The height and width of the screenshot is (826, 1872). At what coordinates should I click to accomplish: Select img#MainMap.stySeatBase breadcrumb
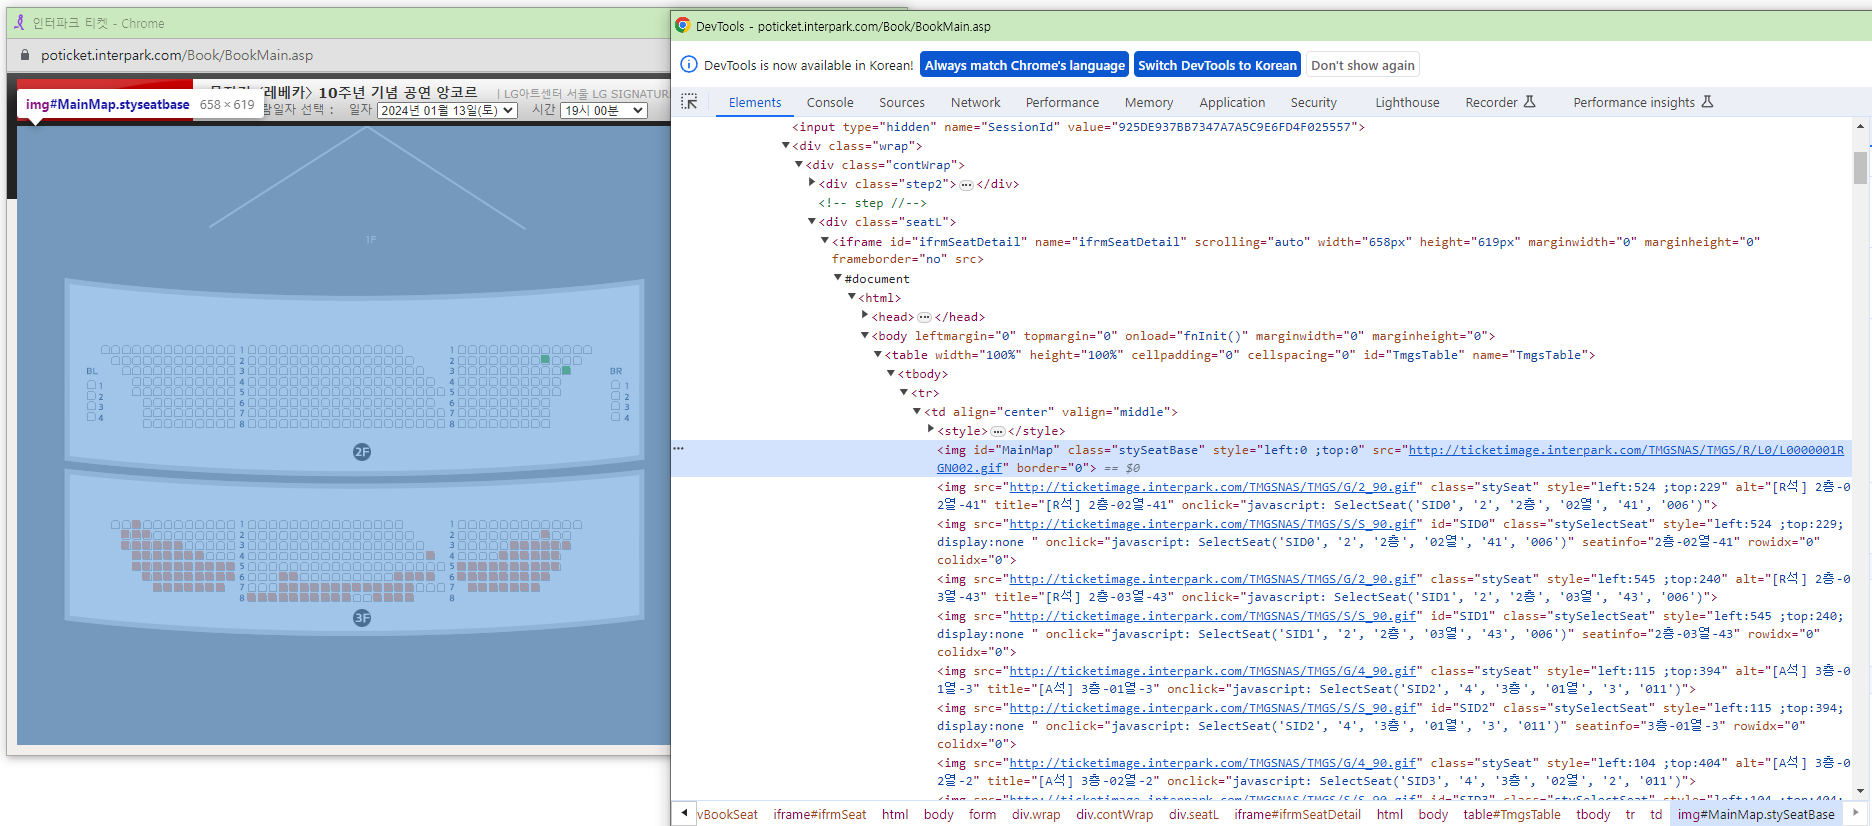pos(1756,814)
